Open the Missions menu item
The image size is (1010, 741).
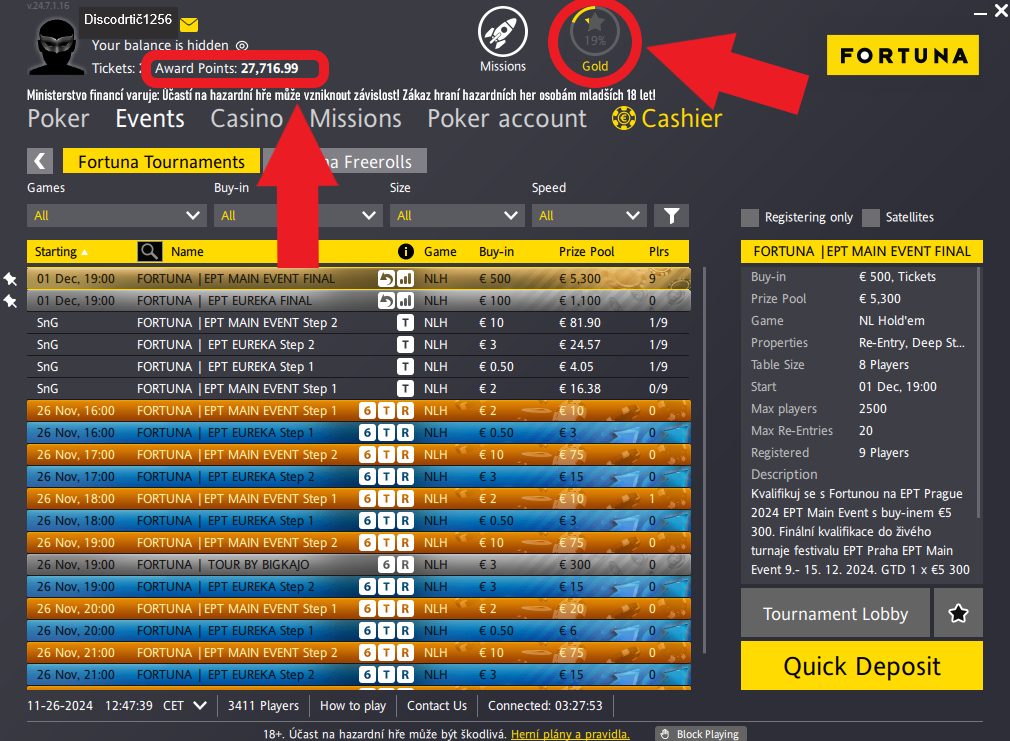[356, 119]
